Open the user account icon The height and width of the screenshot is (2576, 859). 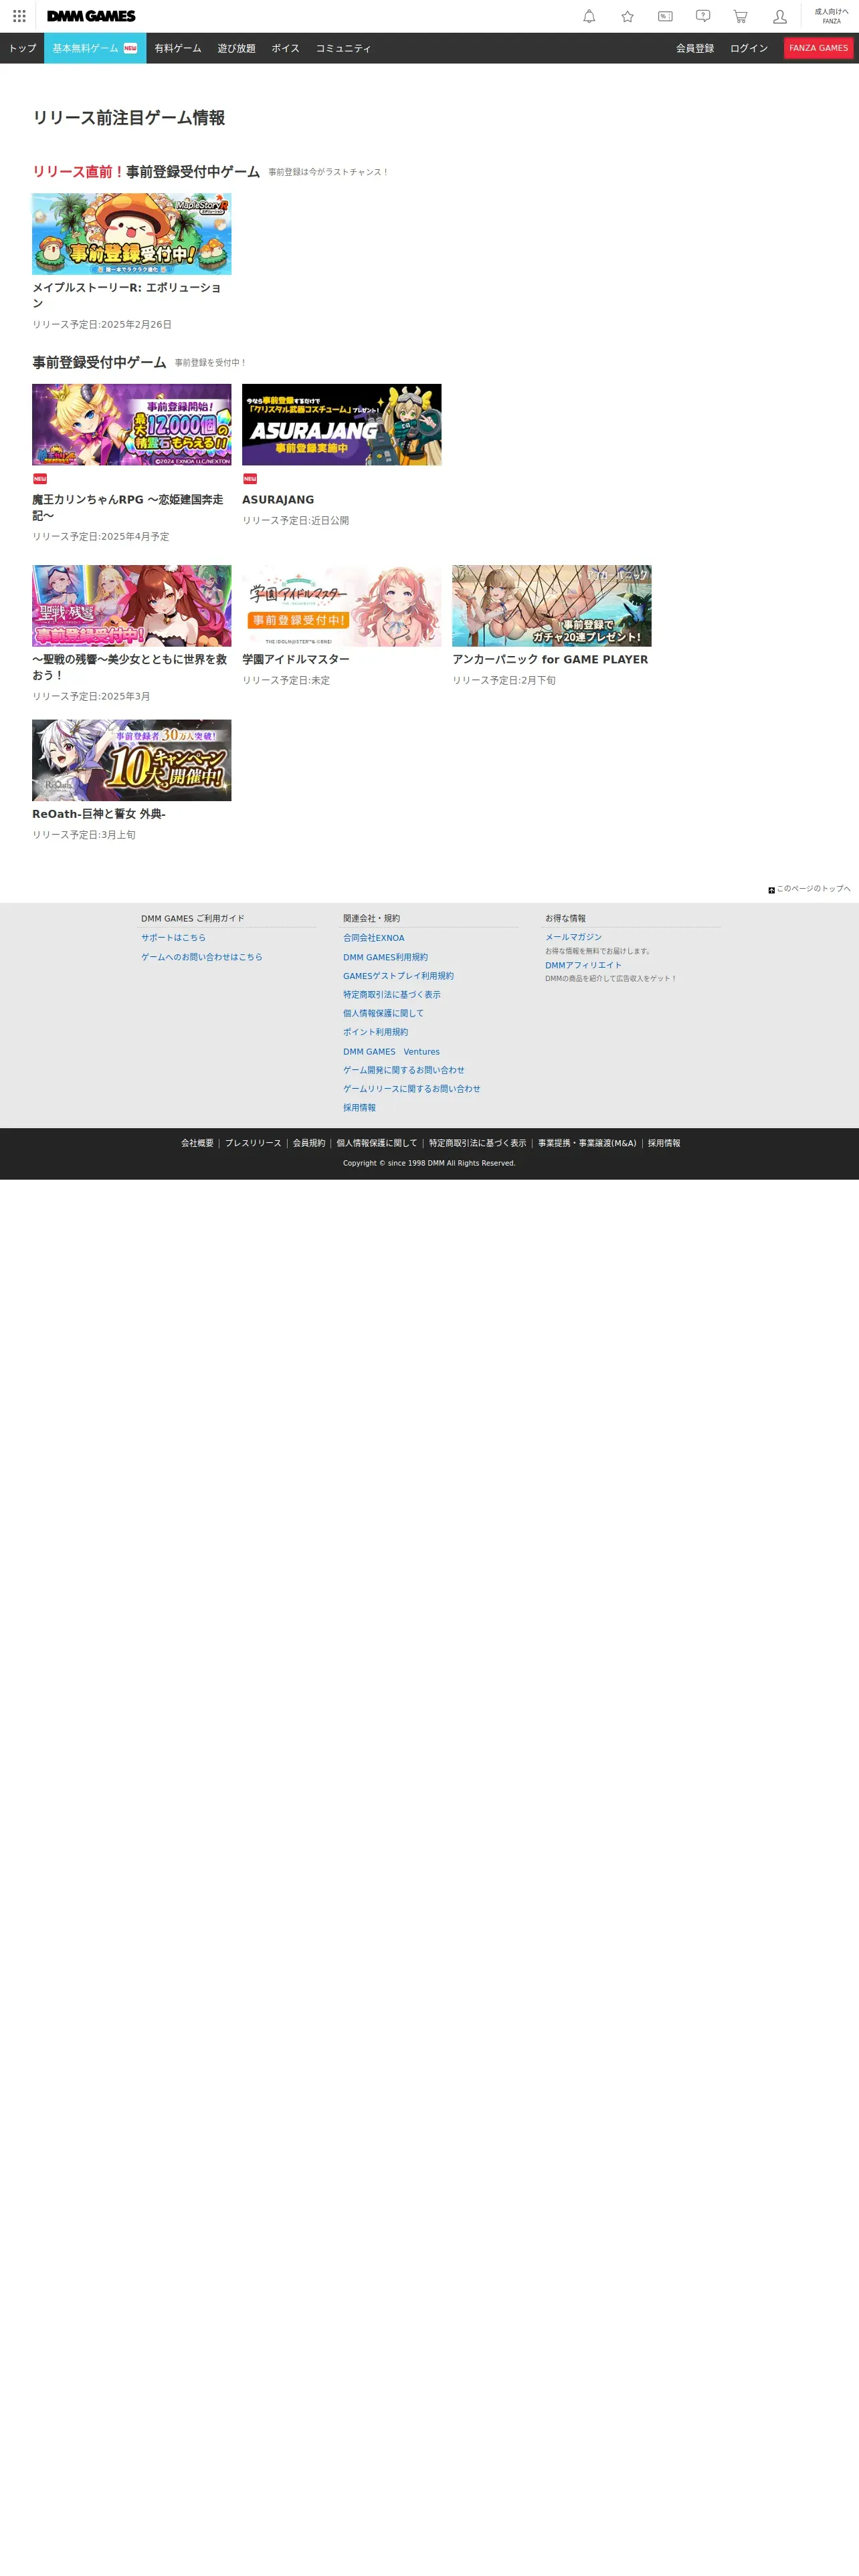(780, 16)
